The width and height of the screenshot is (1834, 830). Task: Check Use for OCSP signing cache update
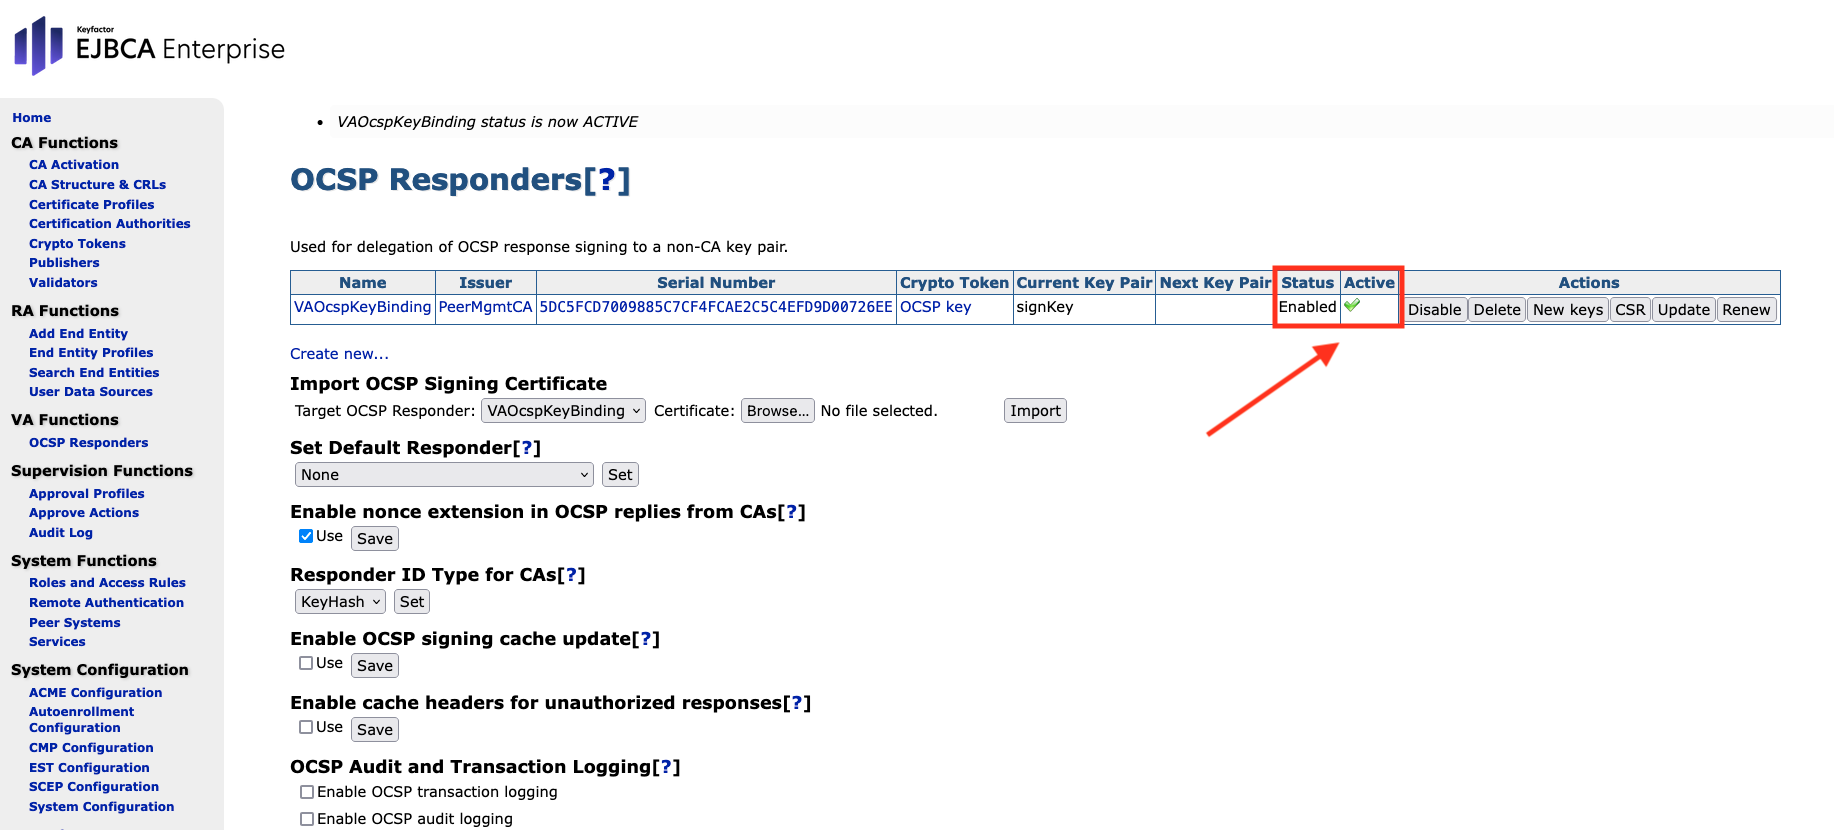coord(306,663)
